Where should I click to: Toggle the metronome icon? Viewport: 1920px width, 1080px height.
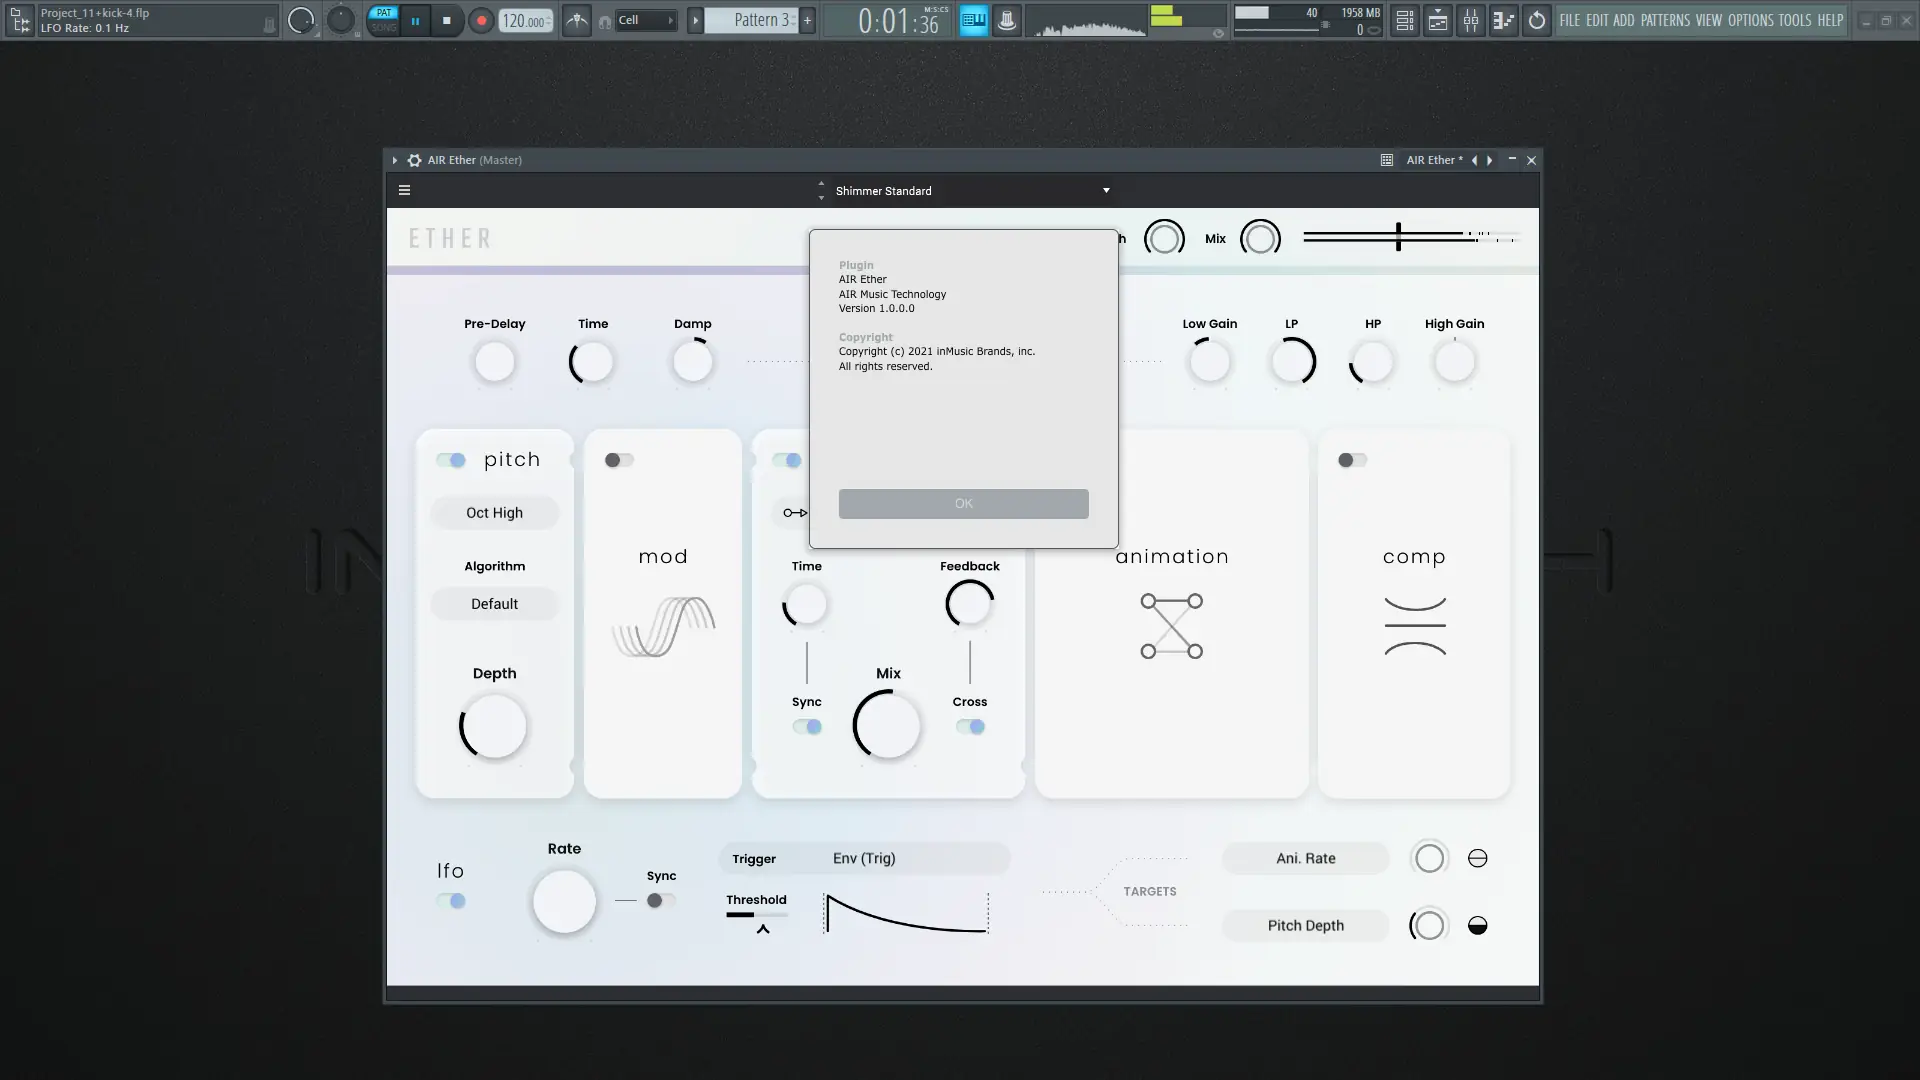(x=577, y=20)
